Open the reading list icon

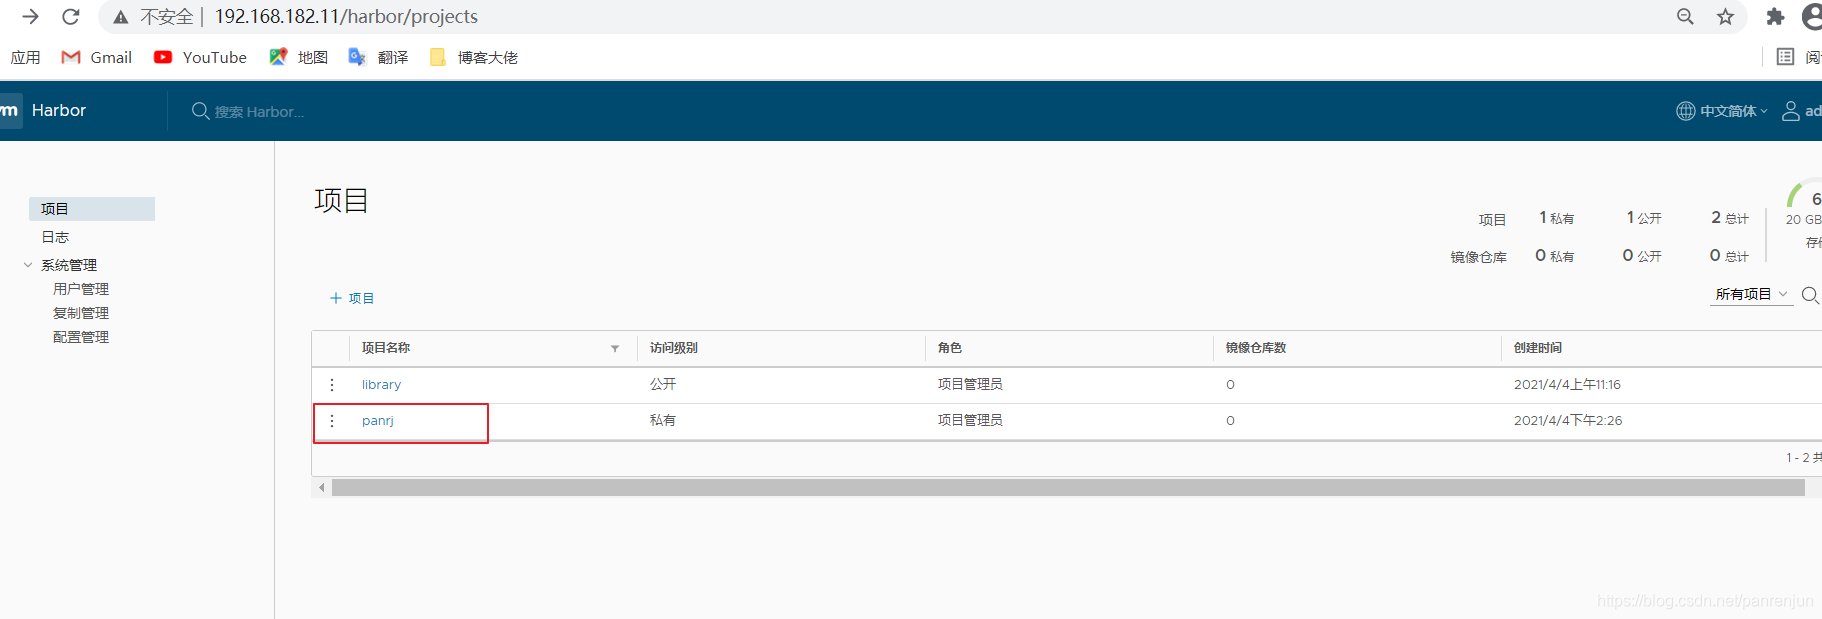click(1785, 57)
